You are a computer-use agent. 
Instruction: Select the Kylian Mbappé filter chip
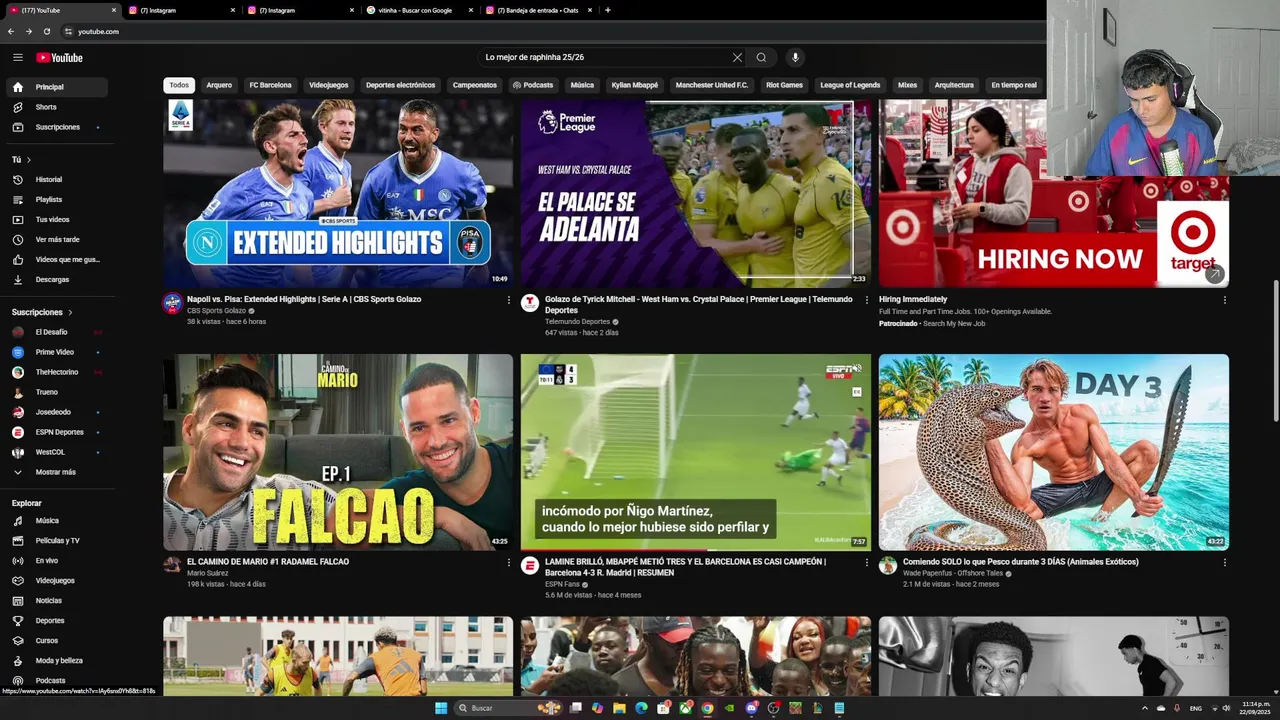click(x=635, y=85)
